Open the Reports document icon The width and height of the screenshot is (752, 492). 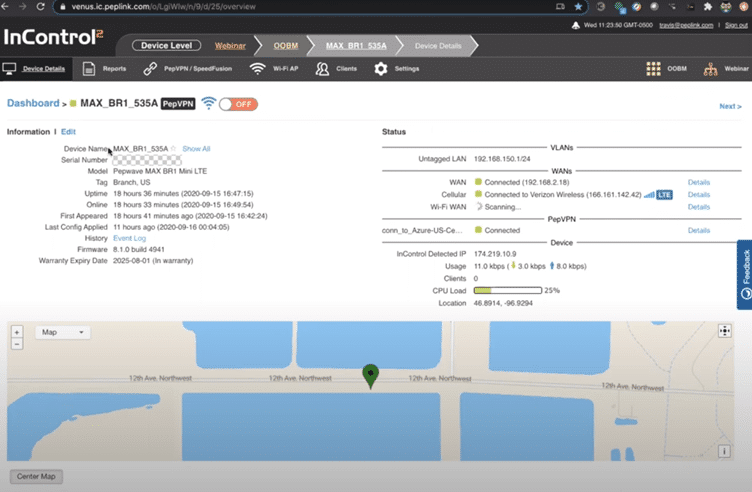[89, 69]
